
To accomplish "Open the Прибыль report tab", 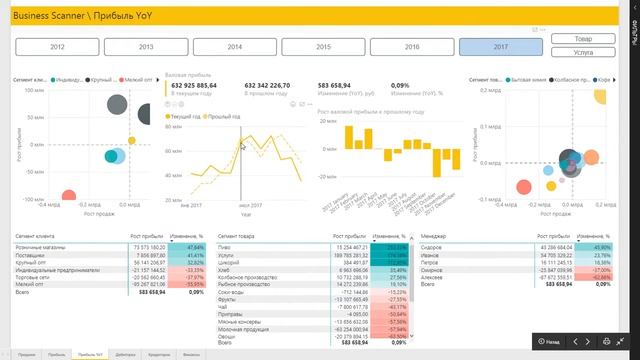I will pos(56,355).
